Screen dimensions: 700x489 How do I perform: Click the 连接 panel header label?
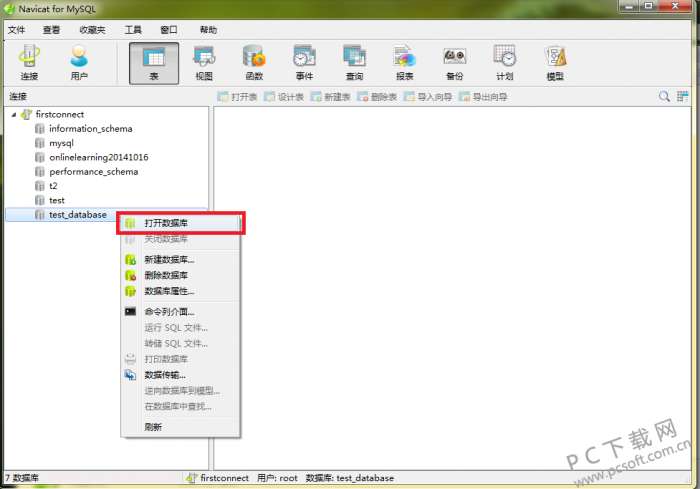(x=18, y=96)
